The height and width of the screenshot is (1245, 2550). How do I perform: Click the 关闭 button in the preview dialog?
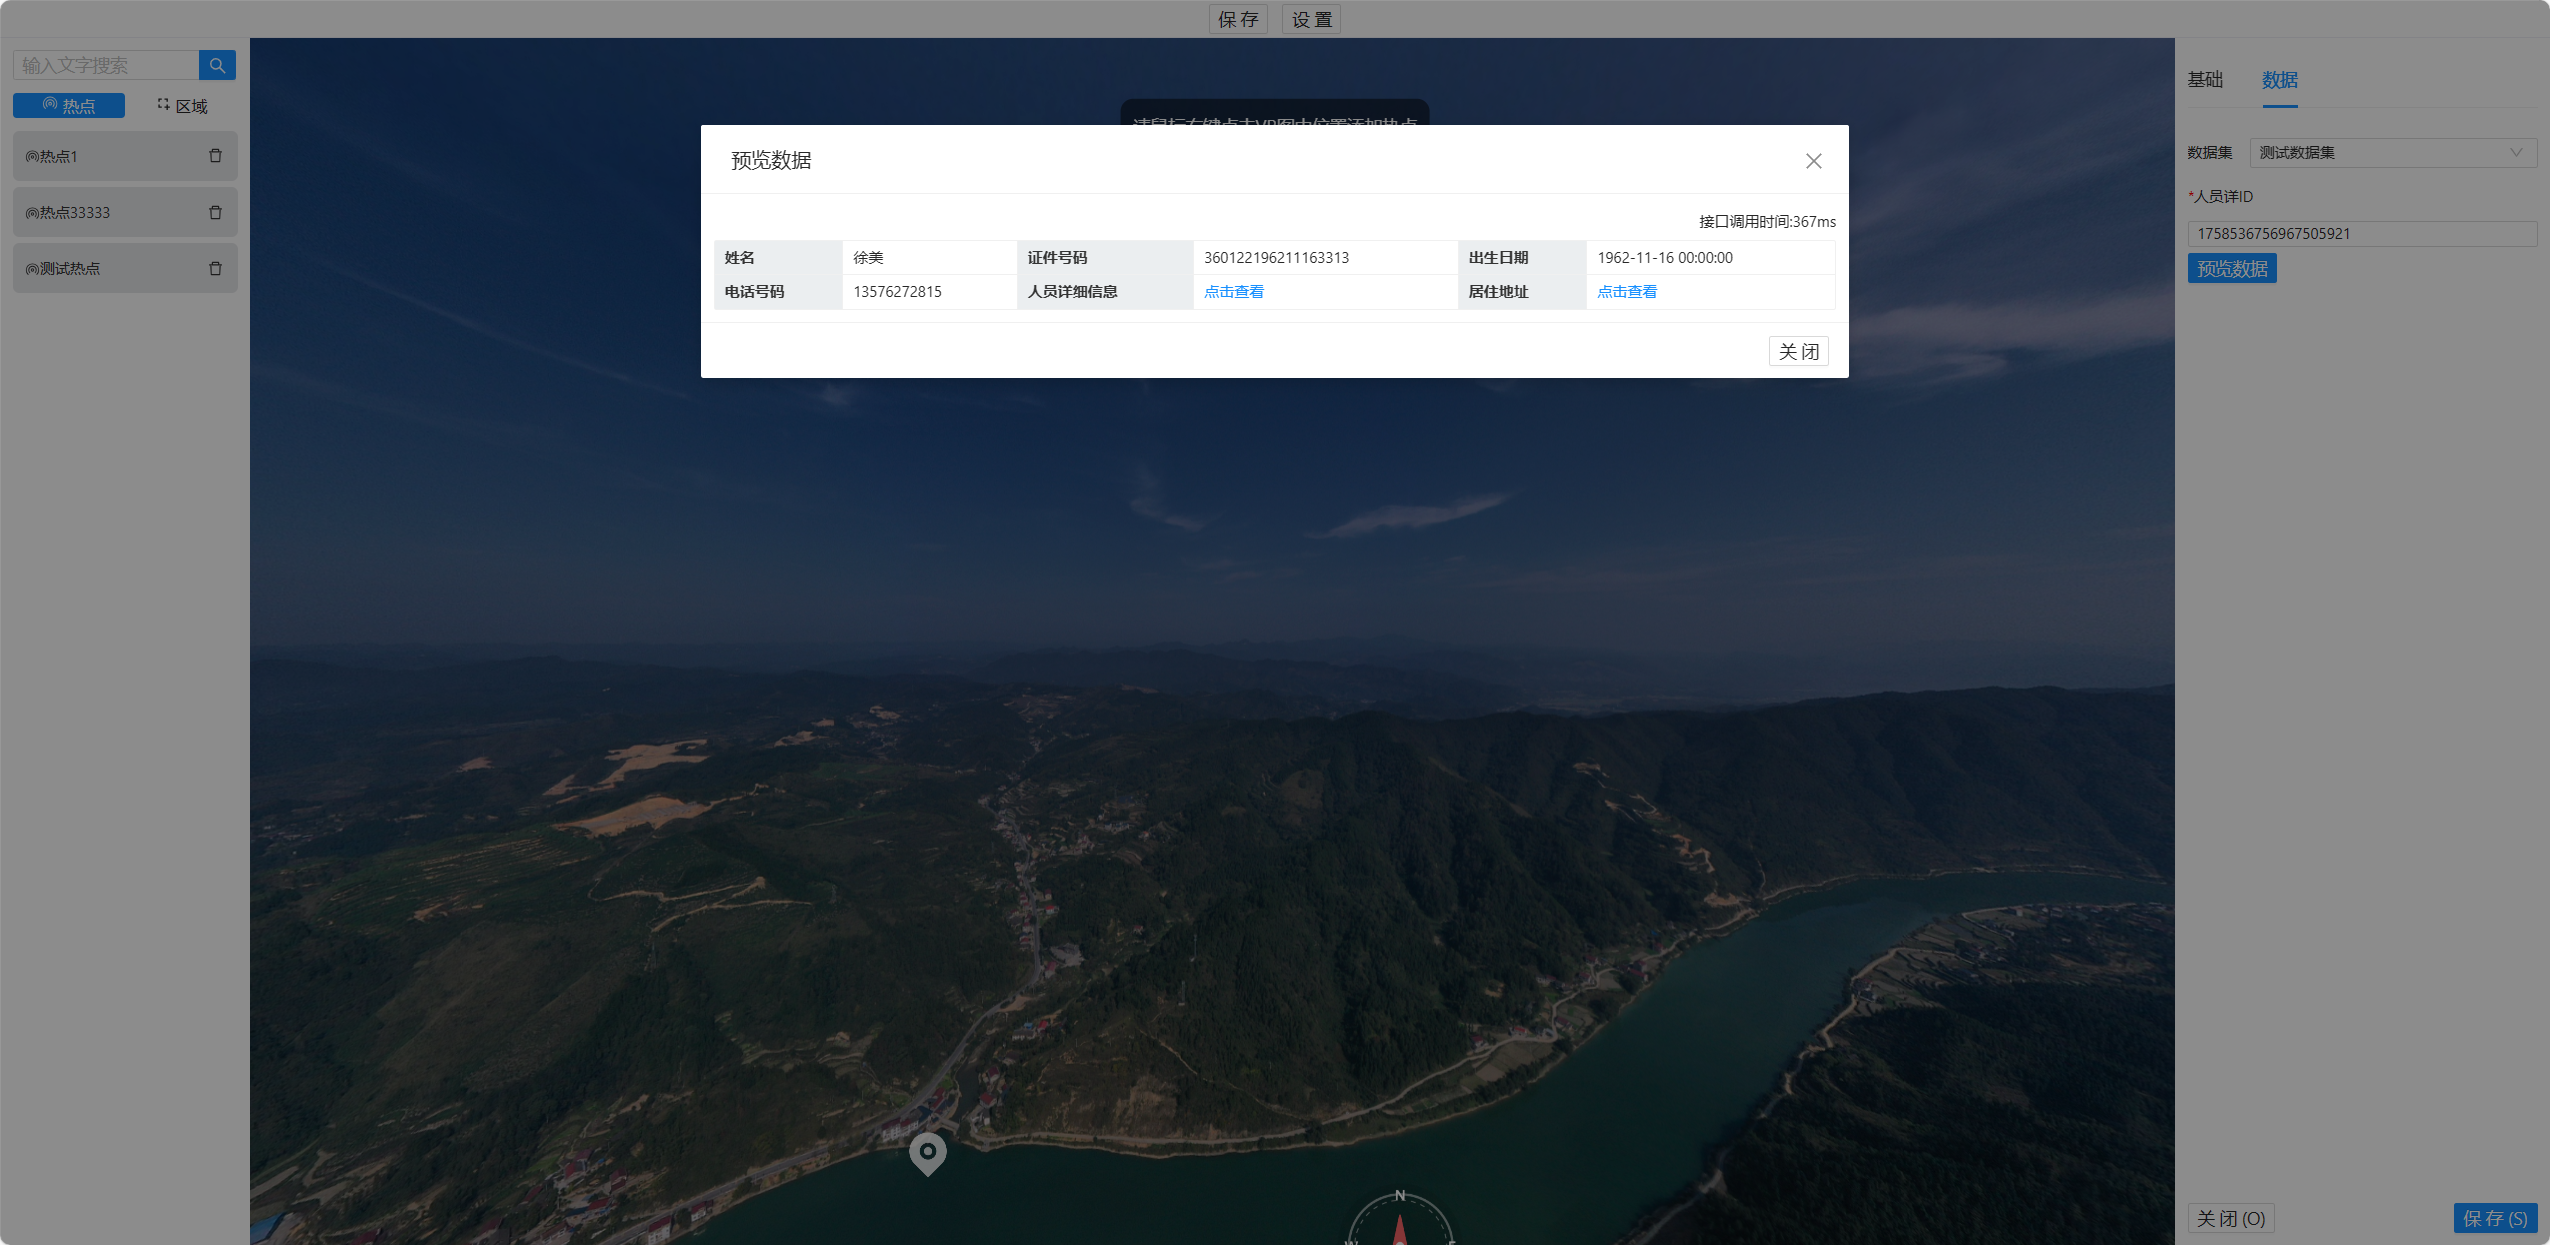[x=1798, y=352]
